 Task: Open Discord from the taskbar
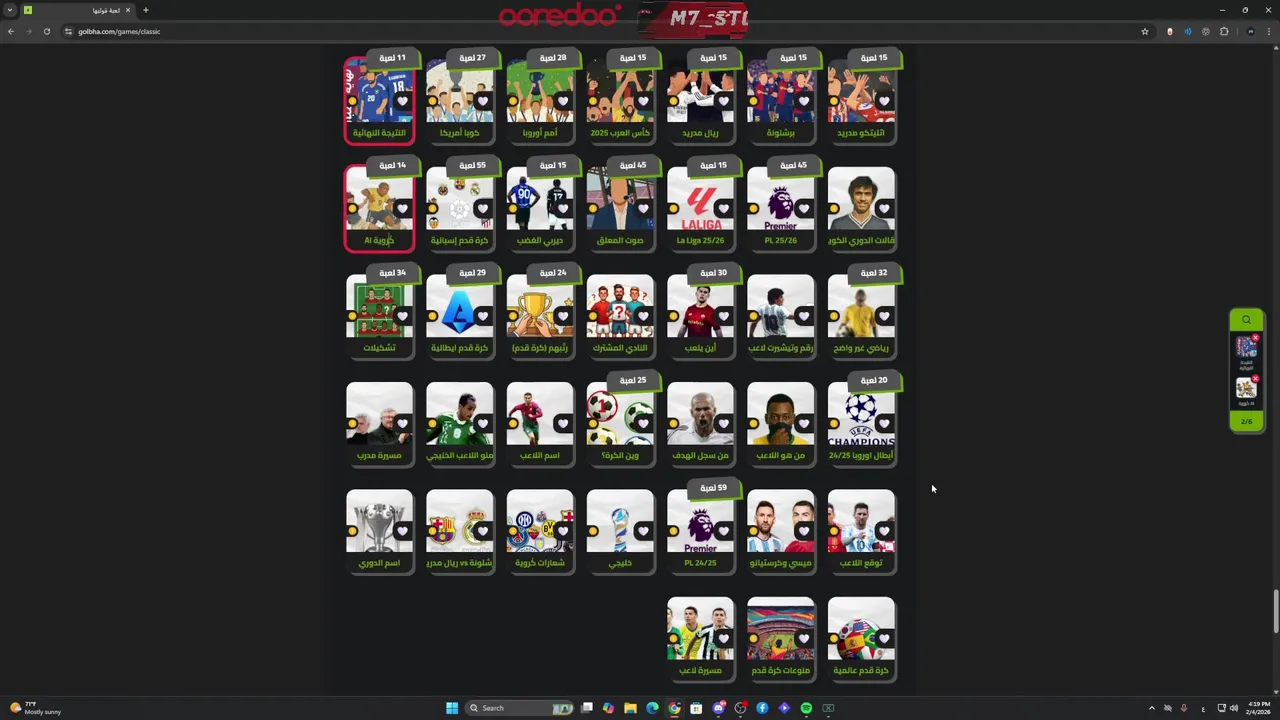point(718,708)
